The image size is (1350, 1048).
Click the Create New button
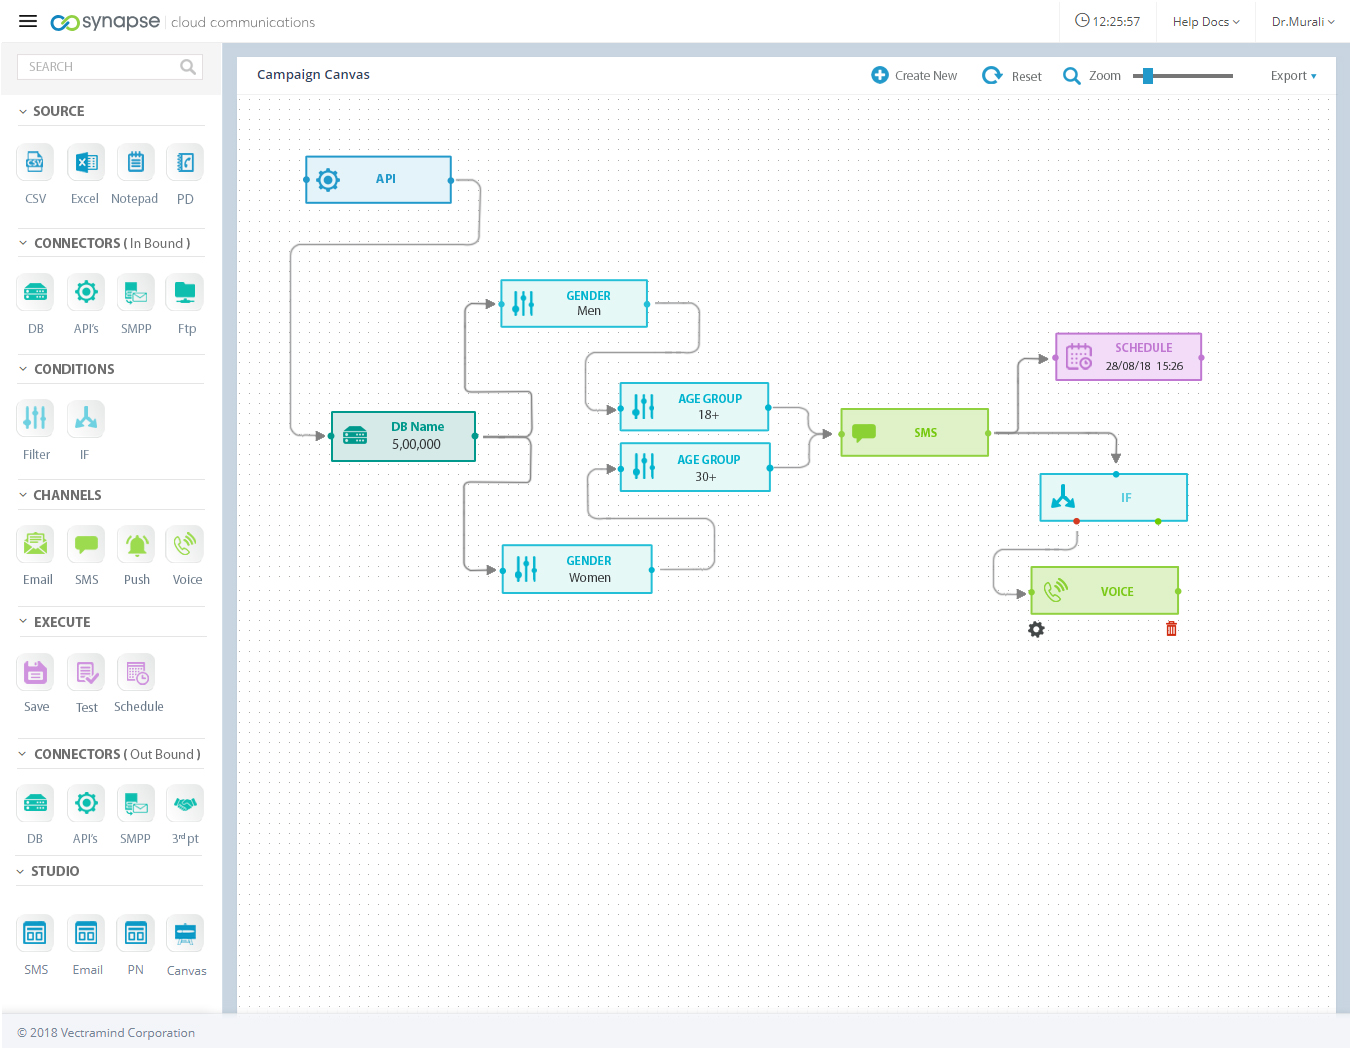[914, 76]
